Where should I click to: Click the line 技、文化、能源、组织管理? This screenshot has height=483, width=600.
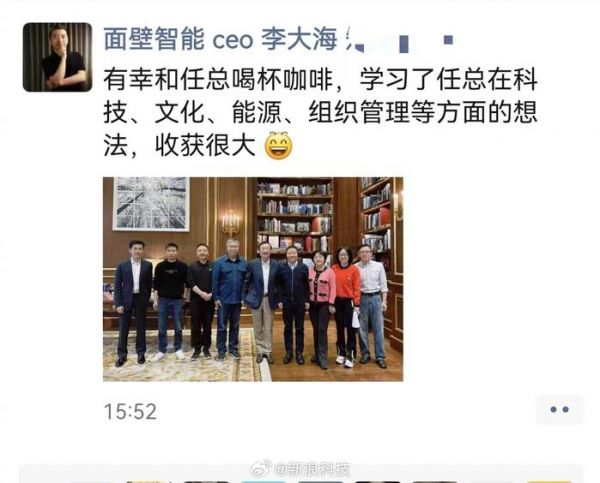(x=321, y=113)
